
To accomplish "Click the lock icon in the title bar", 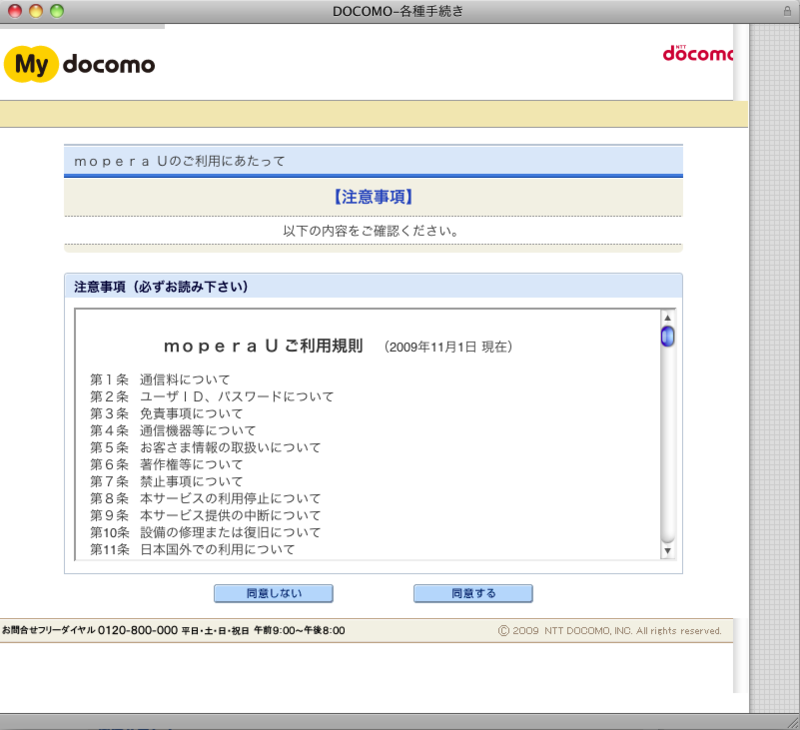I will coord(788,11).
